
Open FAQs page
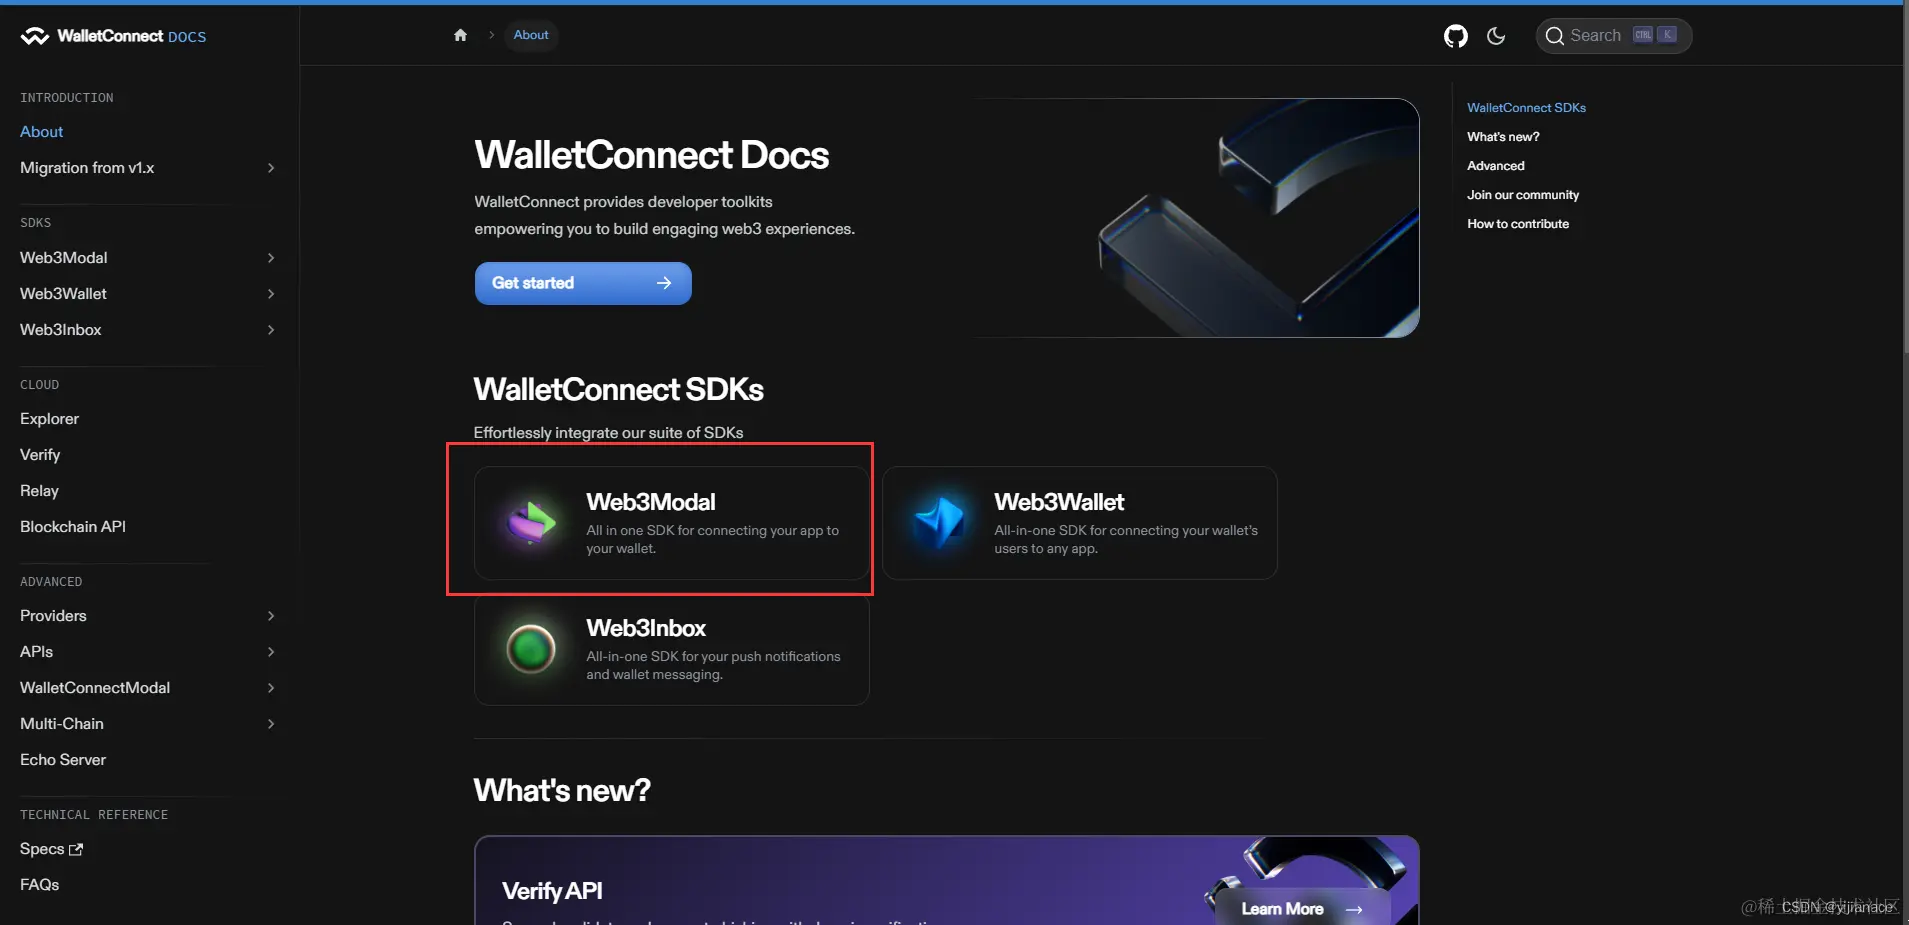tap(39, 885)
